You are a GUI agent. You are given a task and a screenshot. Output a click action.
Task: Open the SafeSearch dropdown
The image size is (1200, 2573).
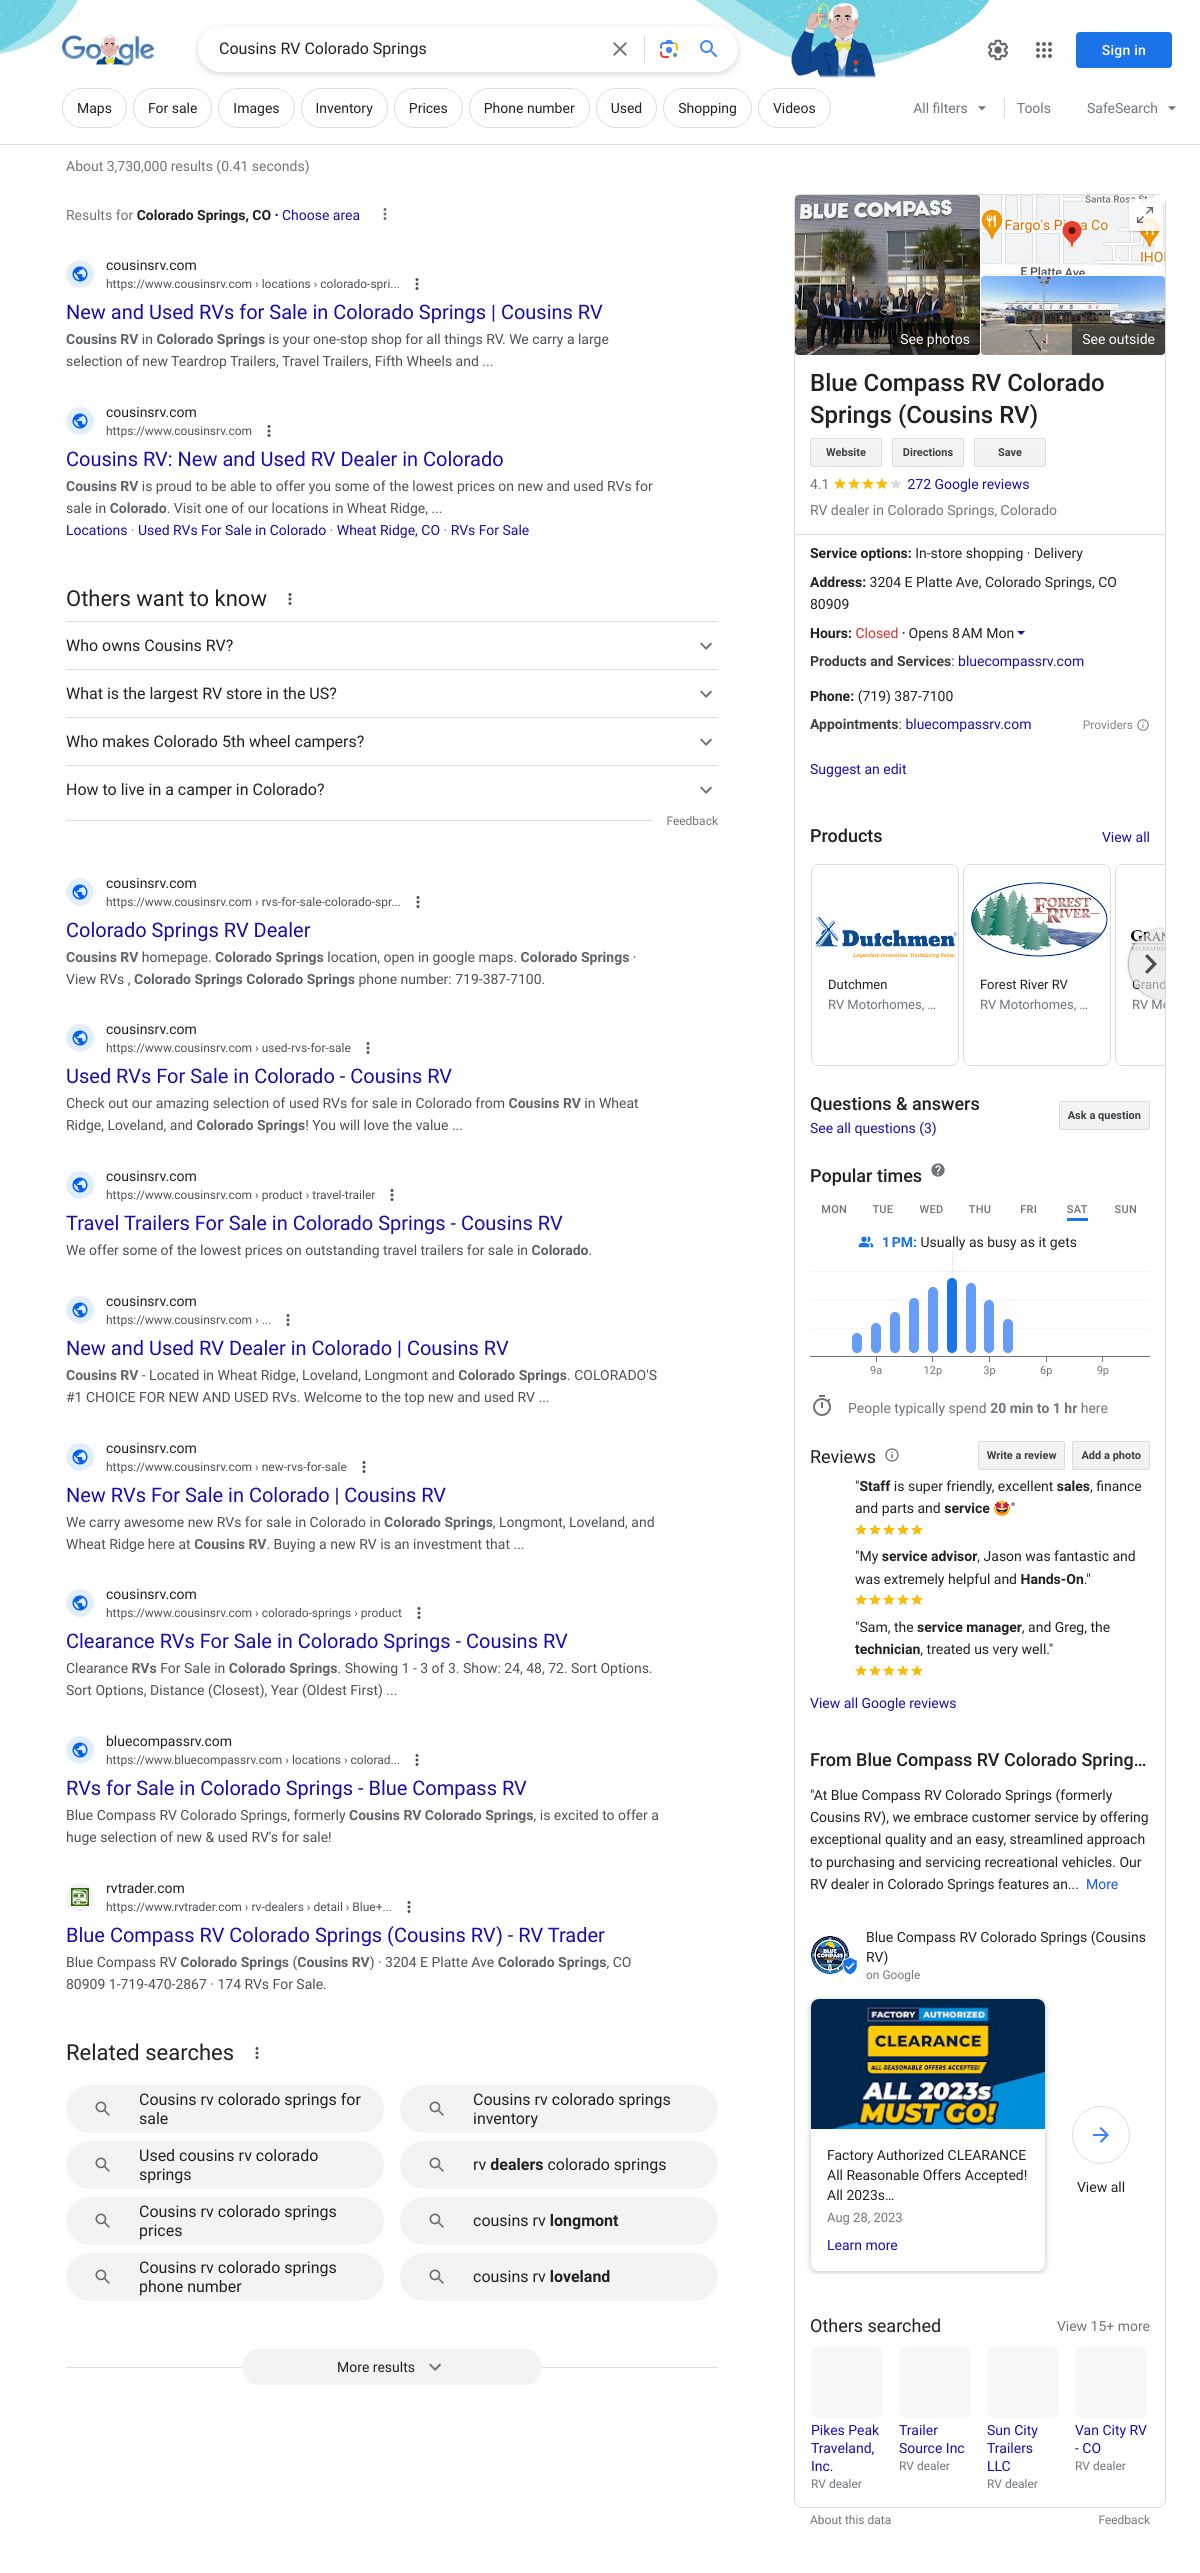click(1130, 108)
